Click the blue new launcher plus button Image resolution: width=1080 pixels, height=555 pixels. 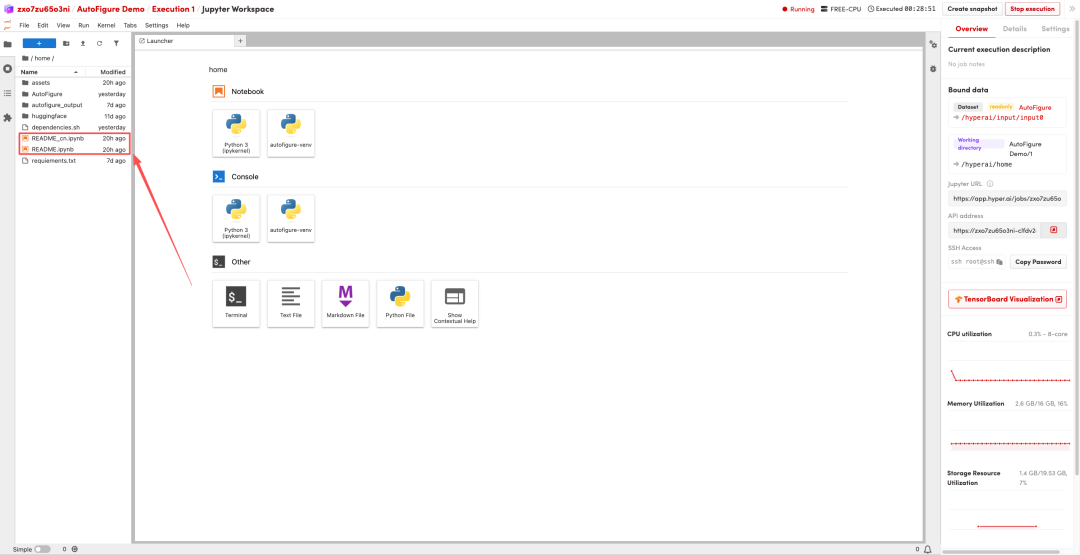39,43
